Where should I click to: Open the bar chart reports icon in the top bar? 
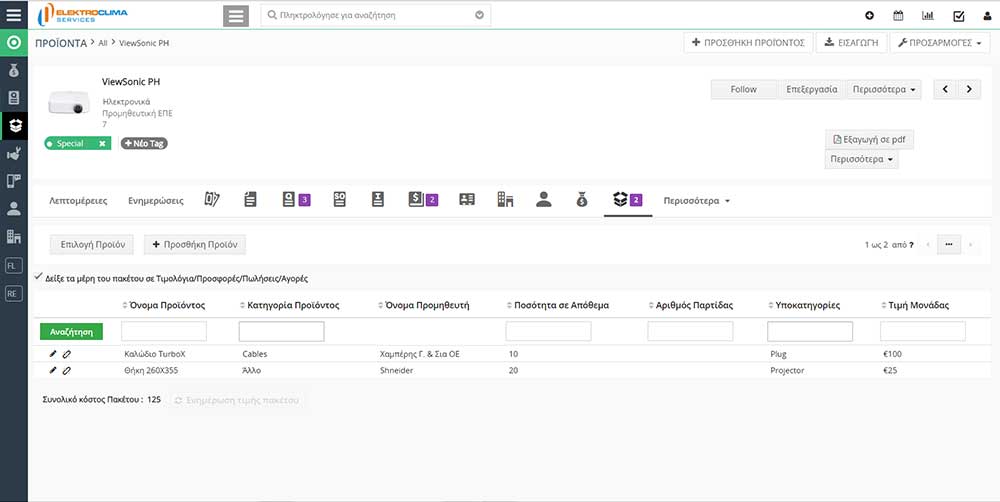pos(928,16)
